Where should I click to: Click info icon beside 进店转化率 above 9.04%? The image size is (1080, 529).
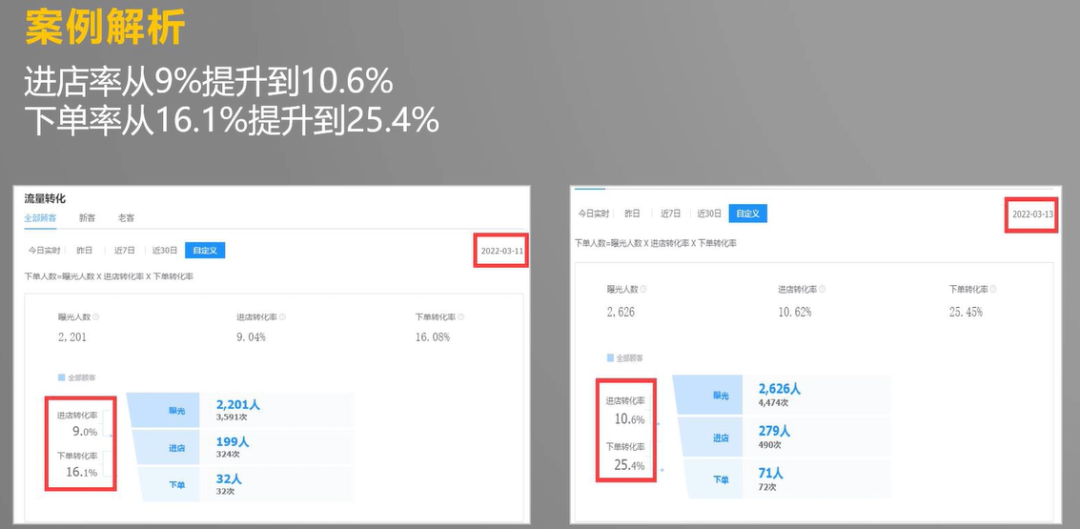pyautogui.click(x=282, y=318)
